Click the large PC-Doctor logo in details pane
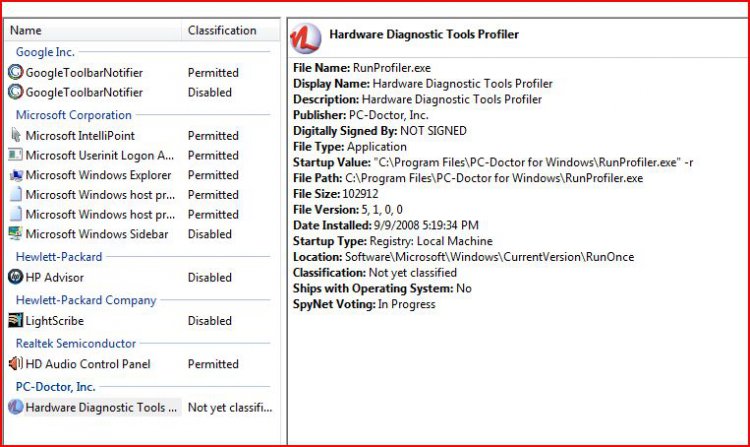Screen dimensions: 750x447 305,38
